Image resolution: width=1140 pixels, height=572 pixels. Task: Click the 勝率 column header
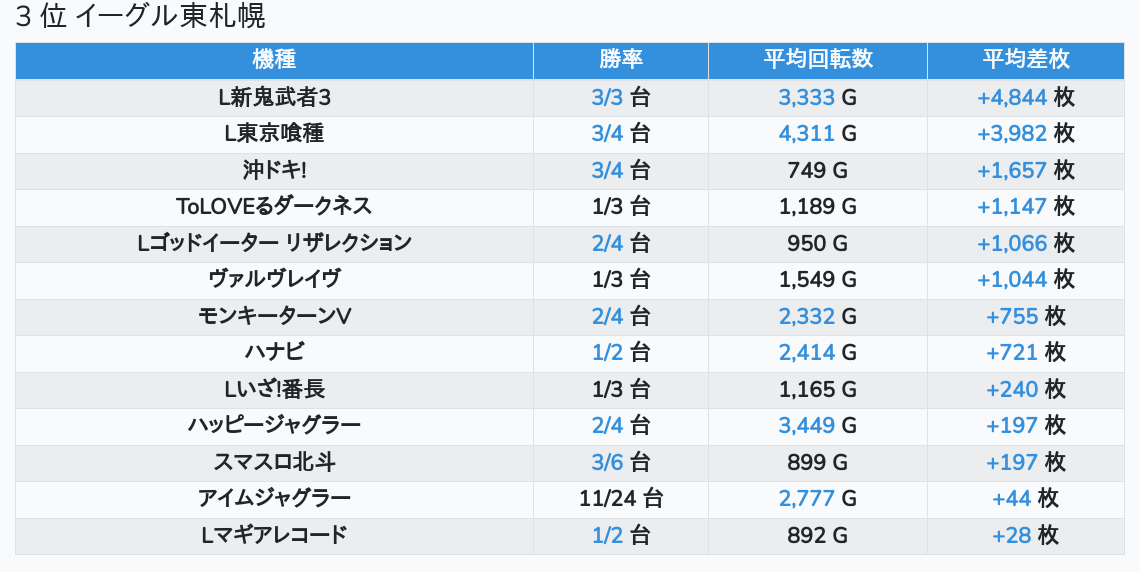click(620, 60)
